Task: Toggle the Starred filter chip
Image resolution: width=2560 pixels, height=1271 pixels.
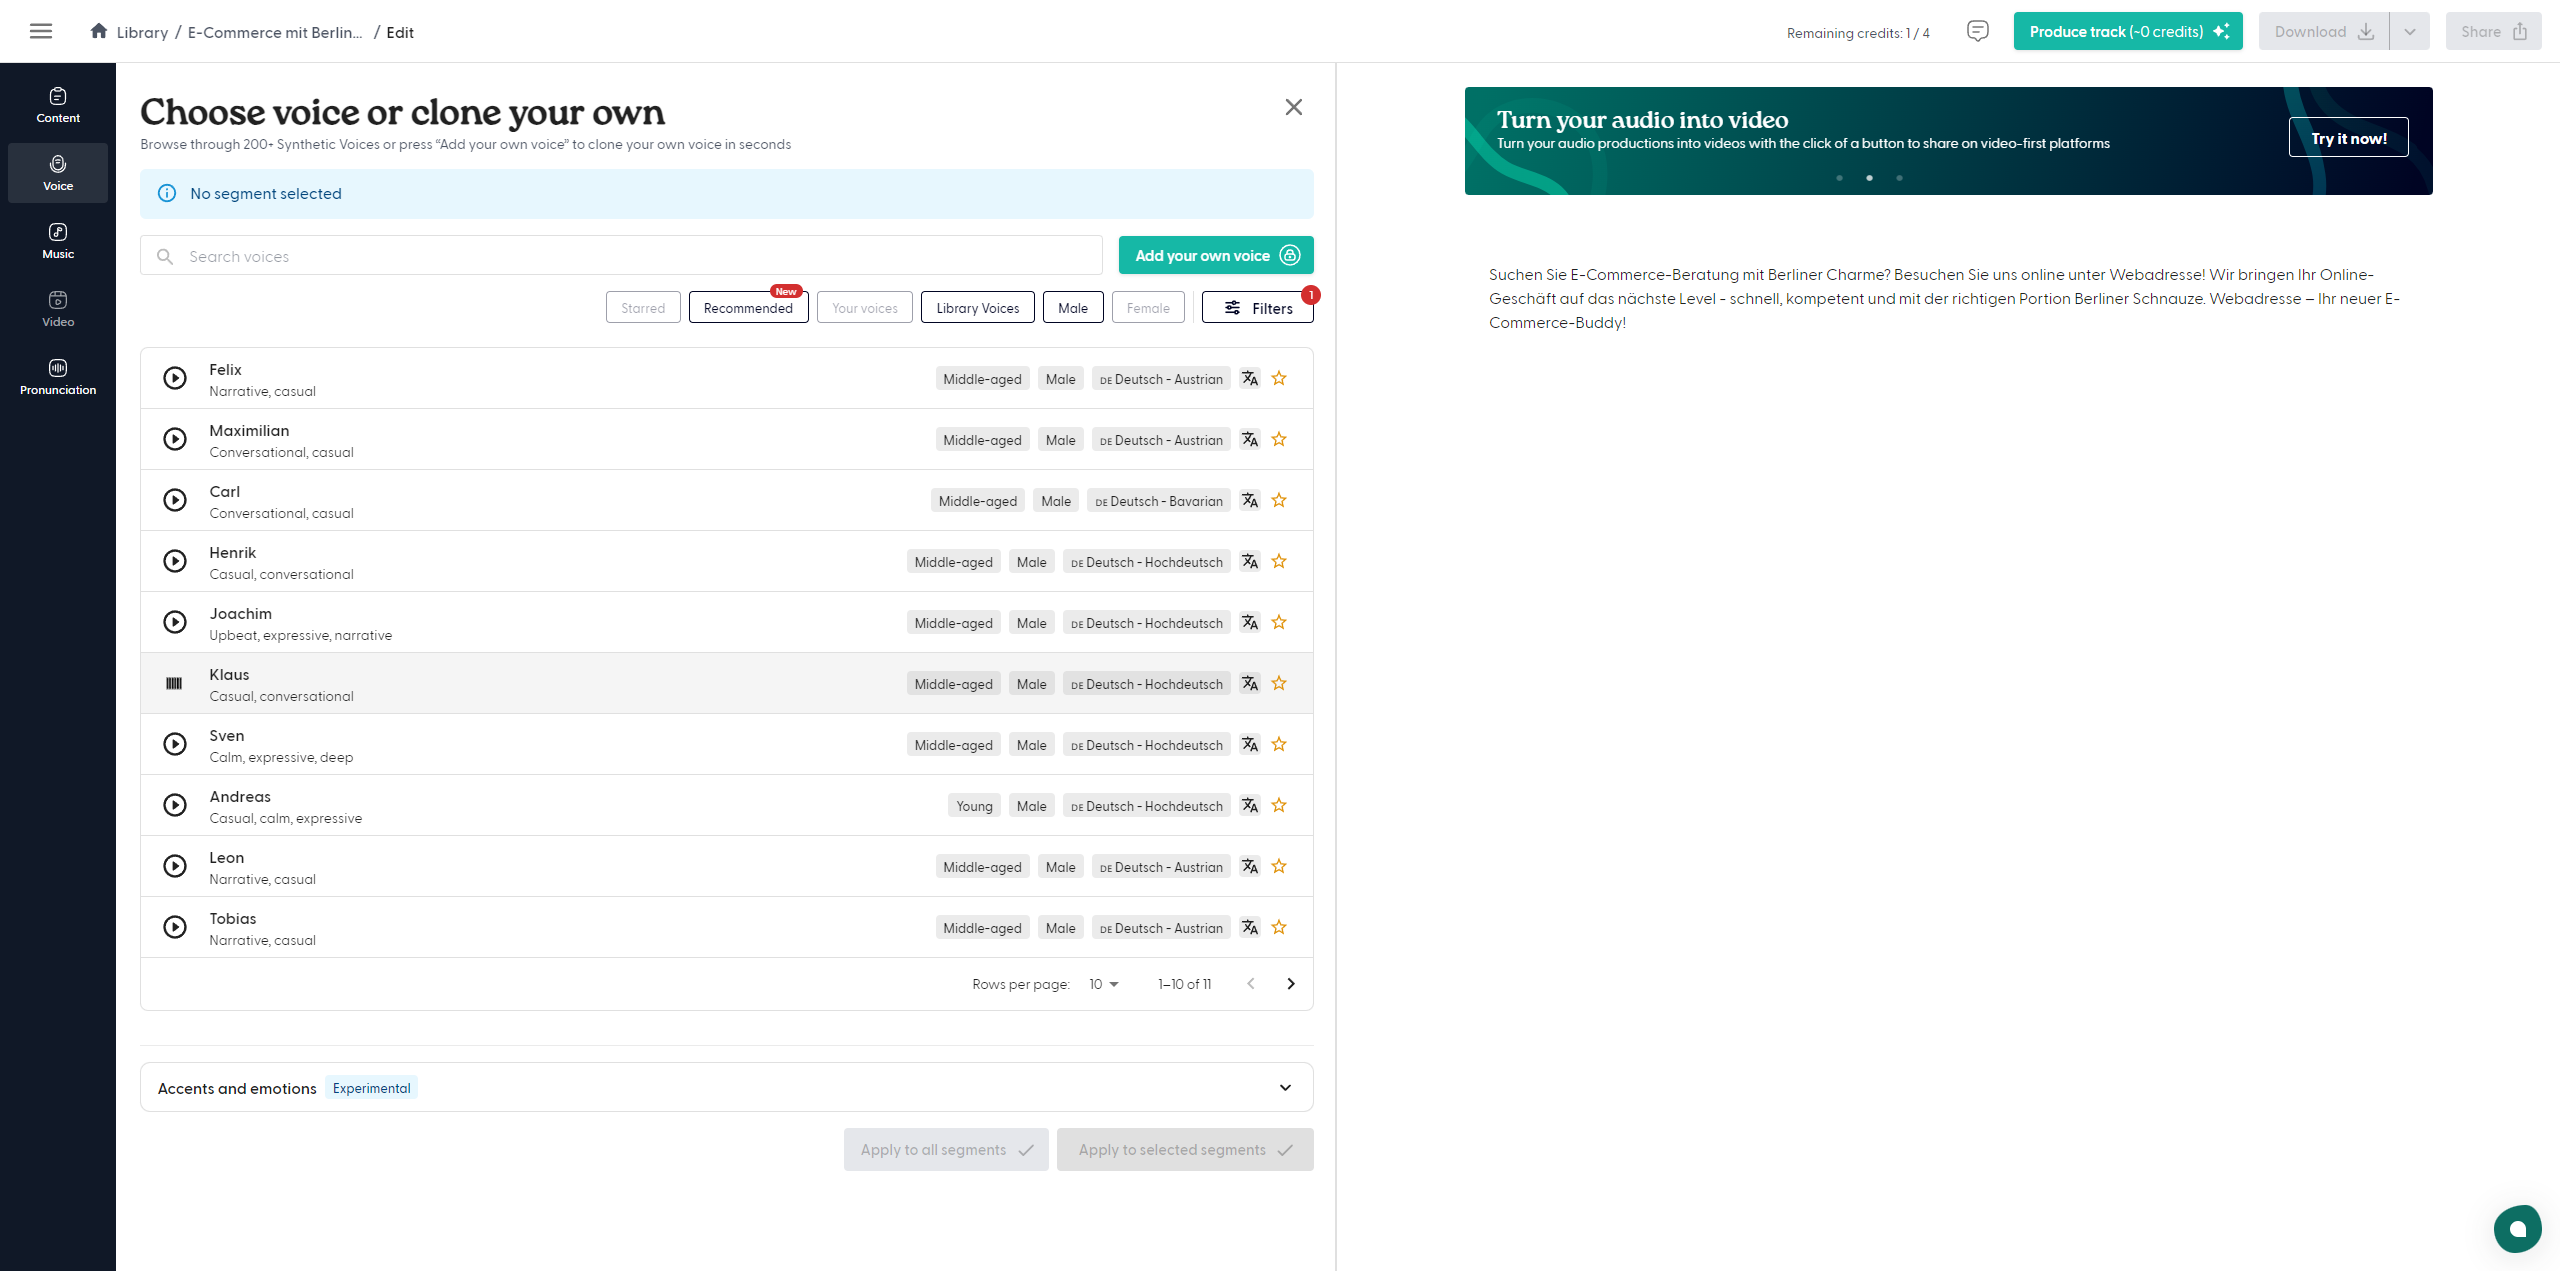Action: click(643, 307)
